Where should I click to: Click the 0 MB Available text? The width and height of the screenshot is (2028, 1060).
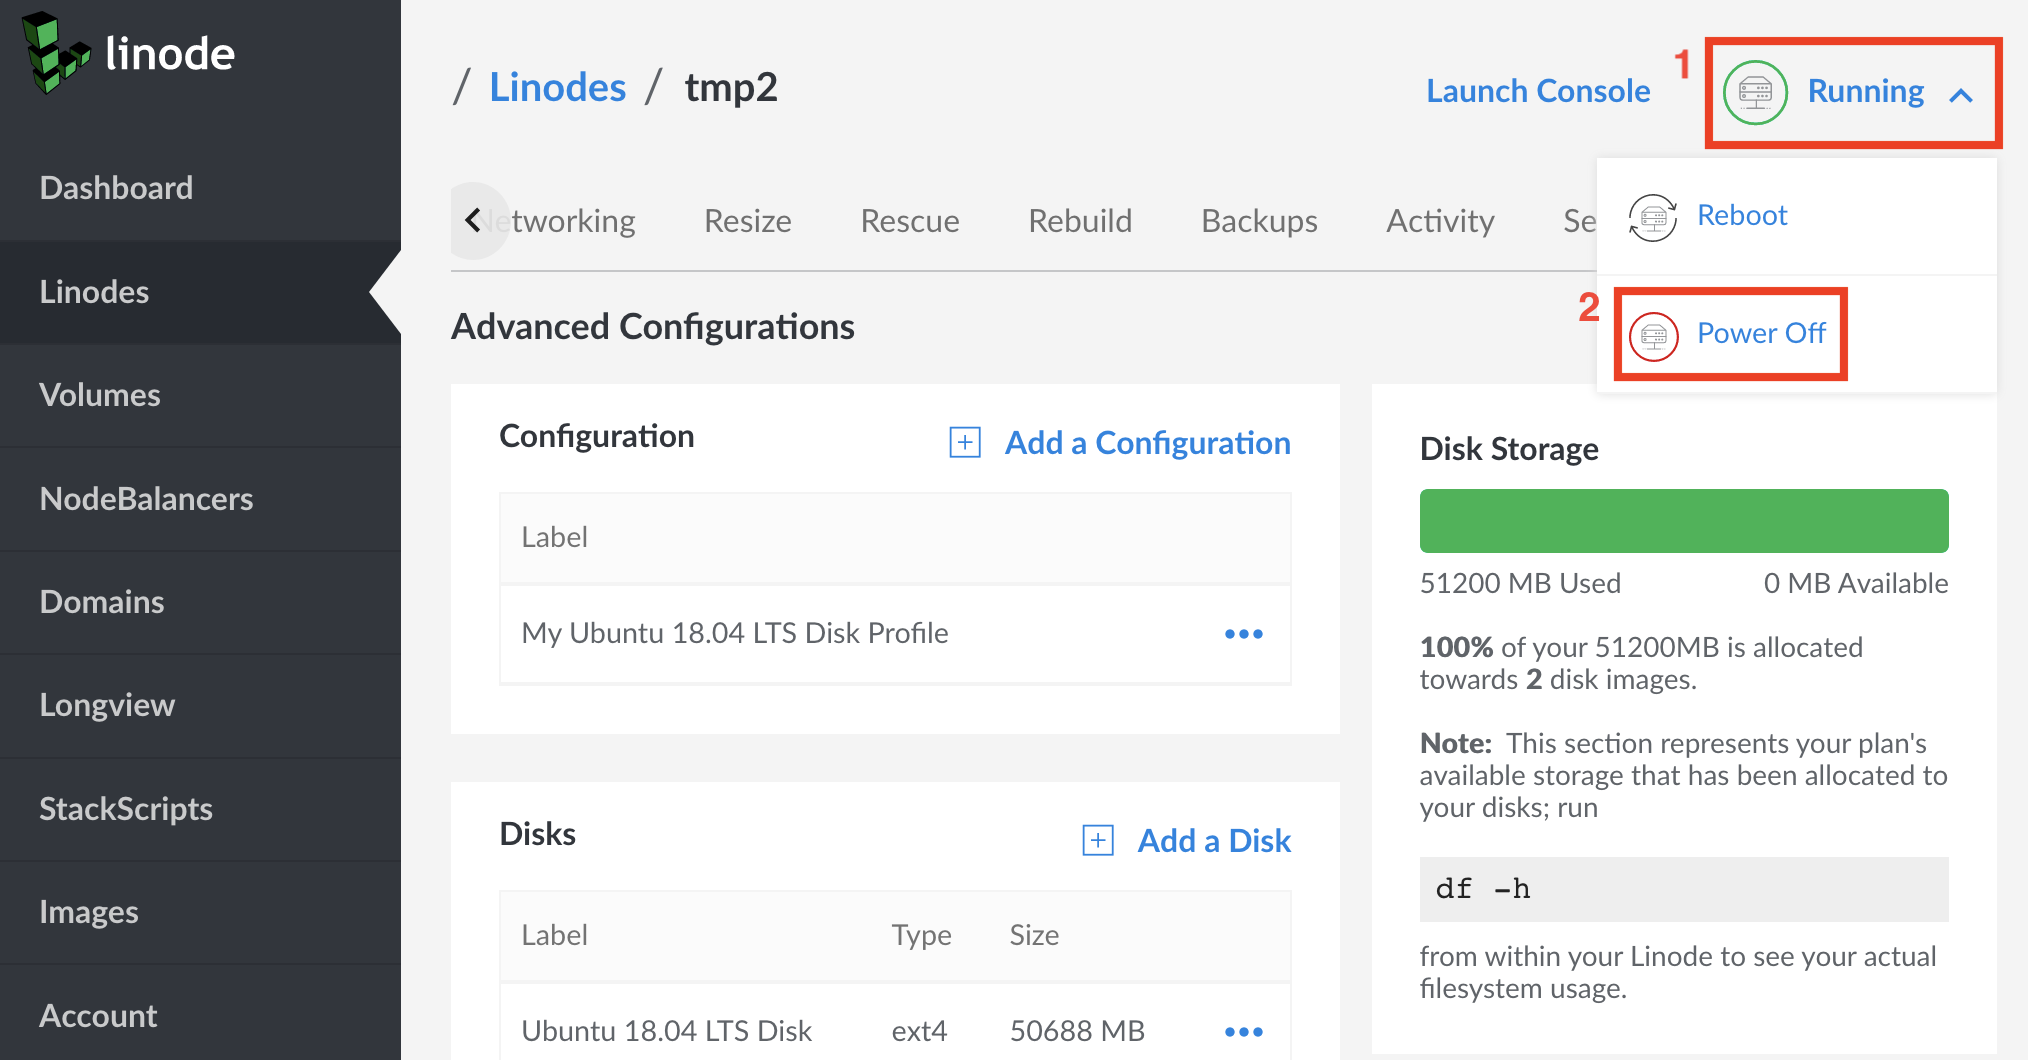(x=1856, y=583)
